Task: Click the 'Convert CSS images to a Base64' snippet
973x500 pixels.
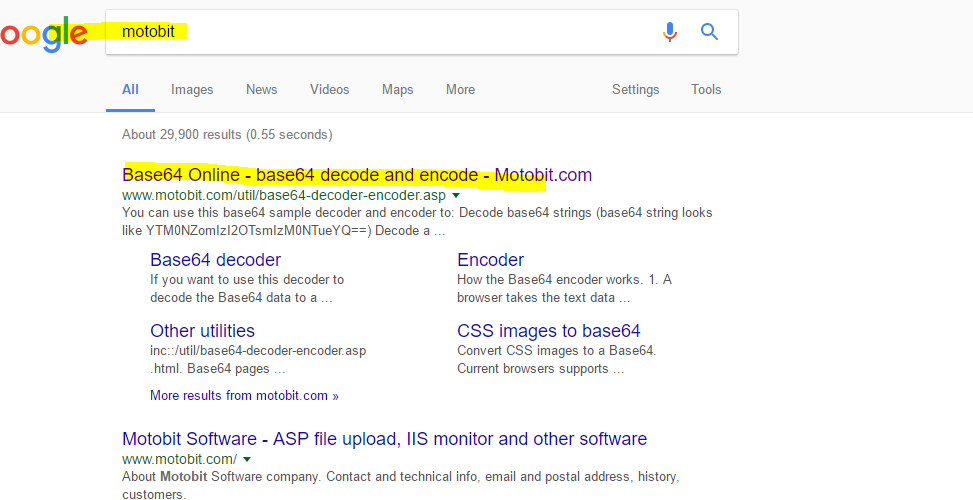Action: tap(557, 360)
